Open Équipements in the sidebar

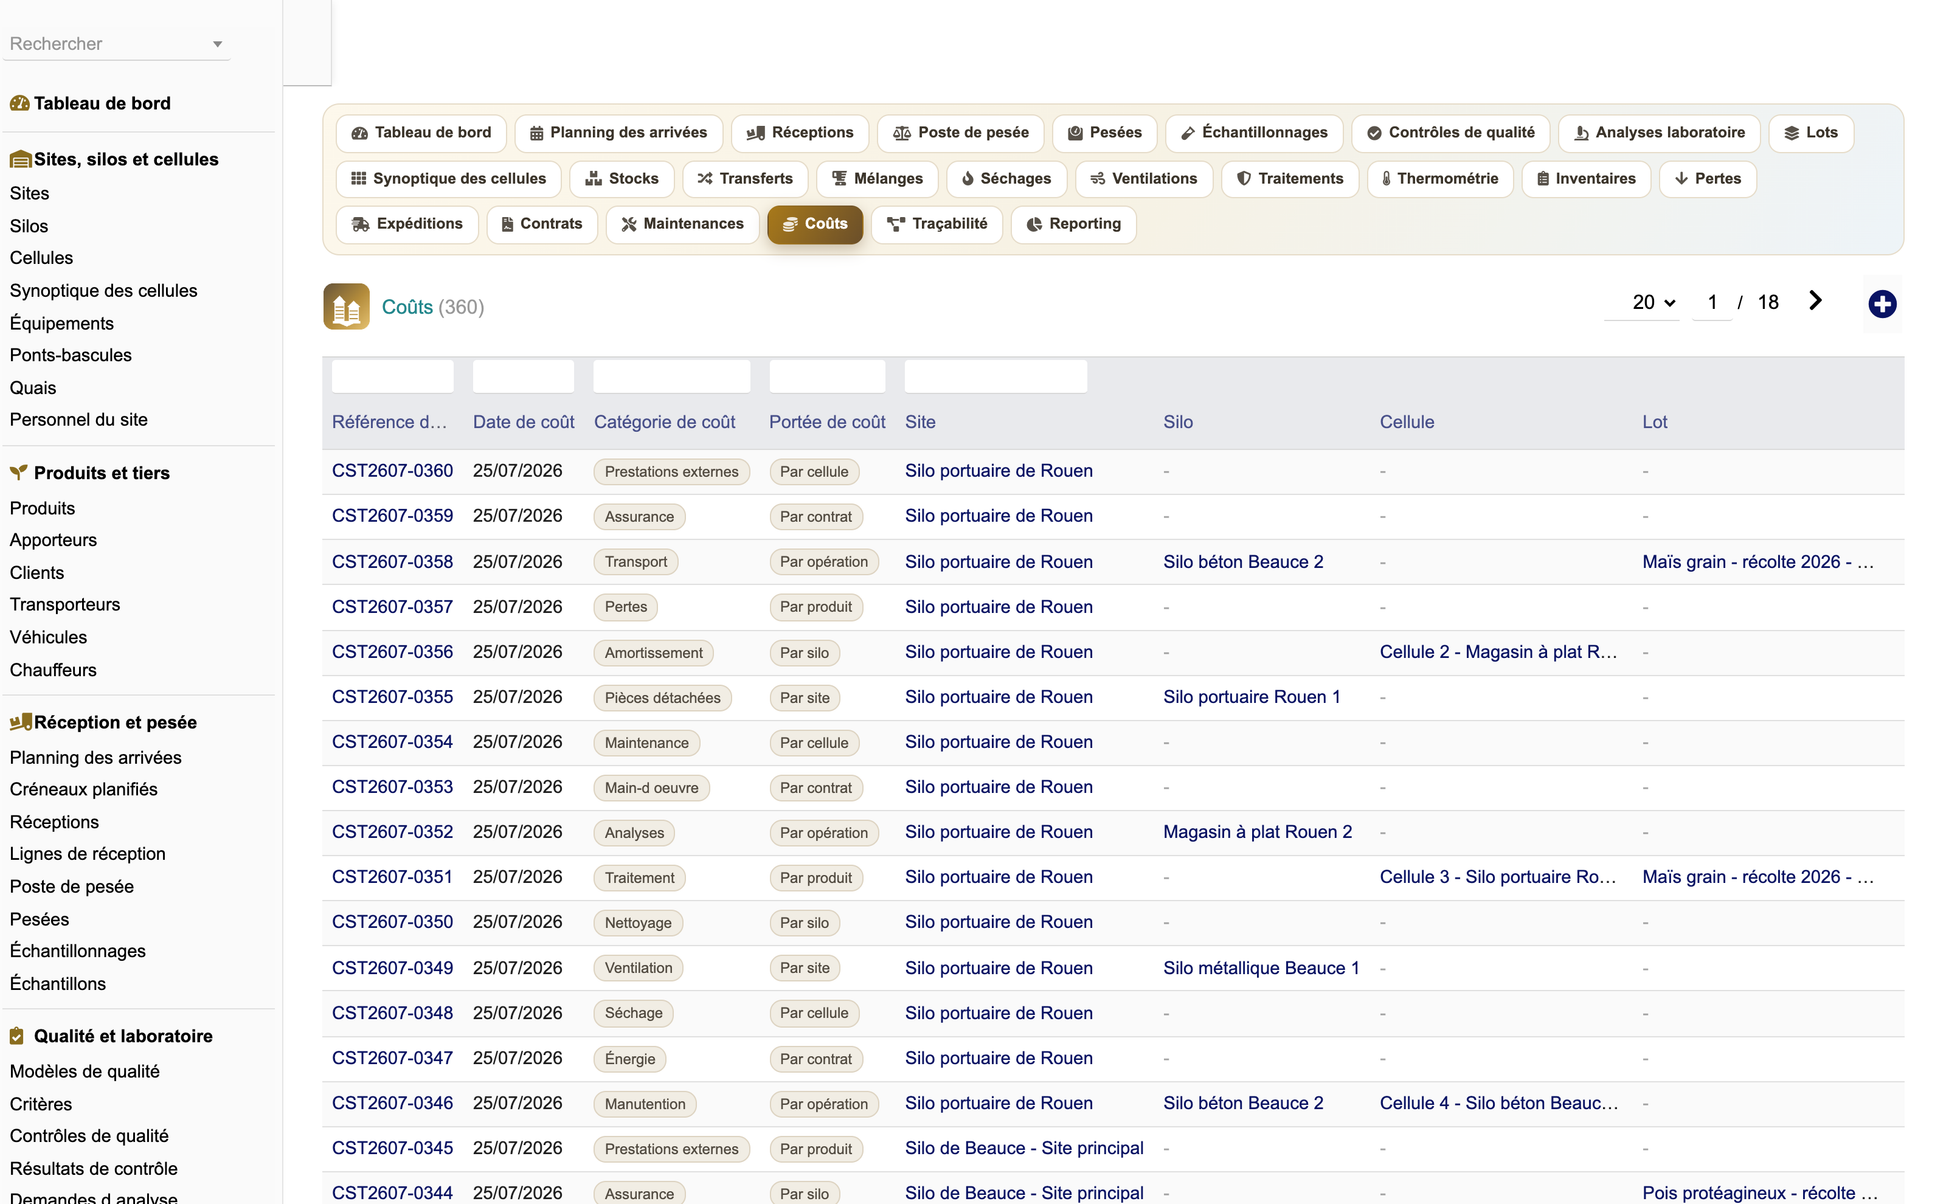(62, 323)
